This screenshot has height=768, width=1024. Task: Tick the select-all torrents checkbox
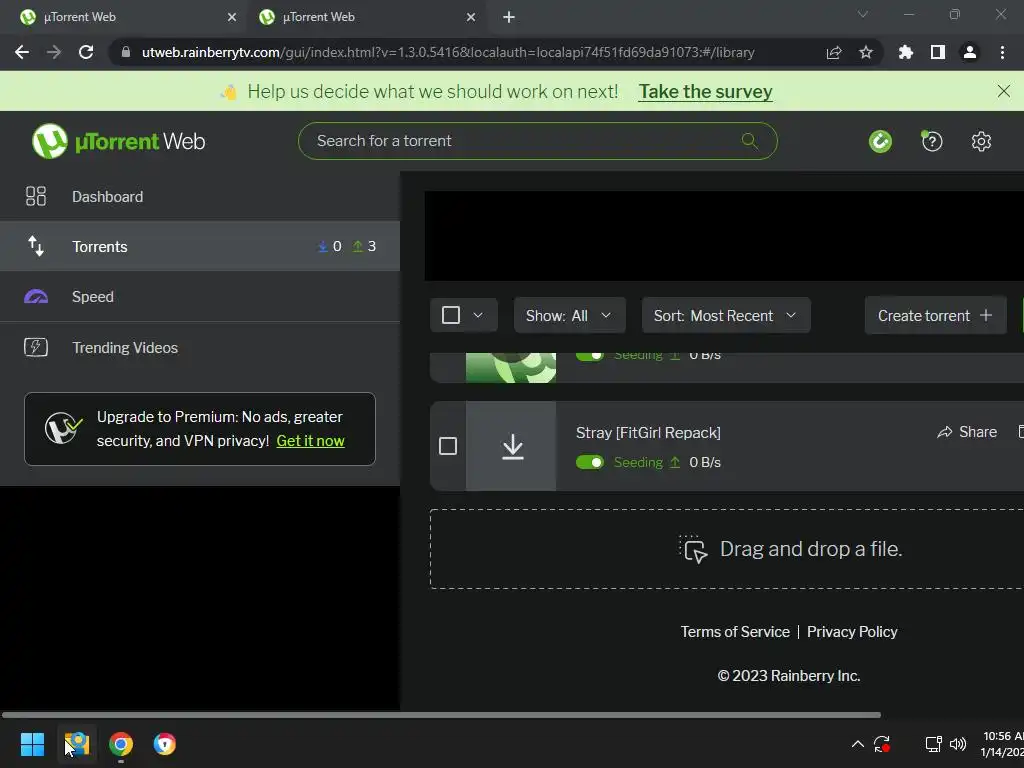coord(451,315)
